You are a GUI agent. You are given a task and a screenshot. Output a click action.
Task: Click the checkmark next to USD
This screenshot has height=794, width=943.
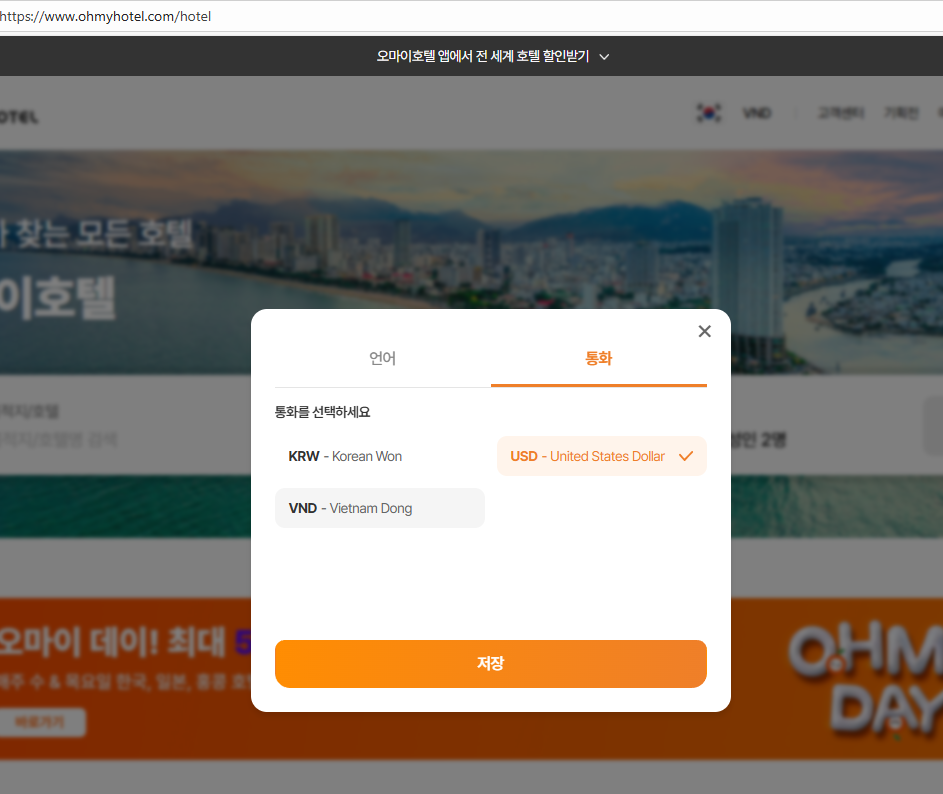pos(686,456)
